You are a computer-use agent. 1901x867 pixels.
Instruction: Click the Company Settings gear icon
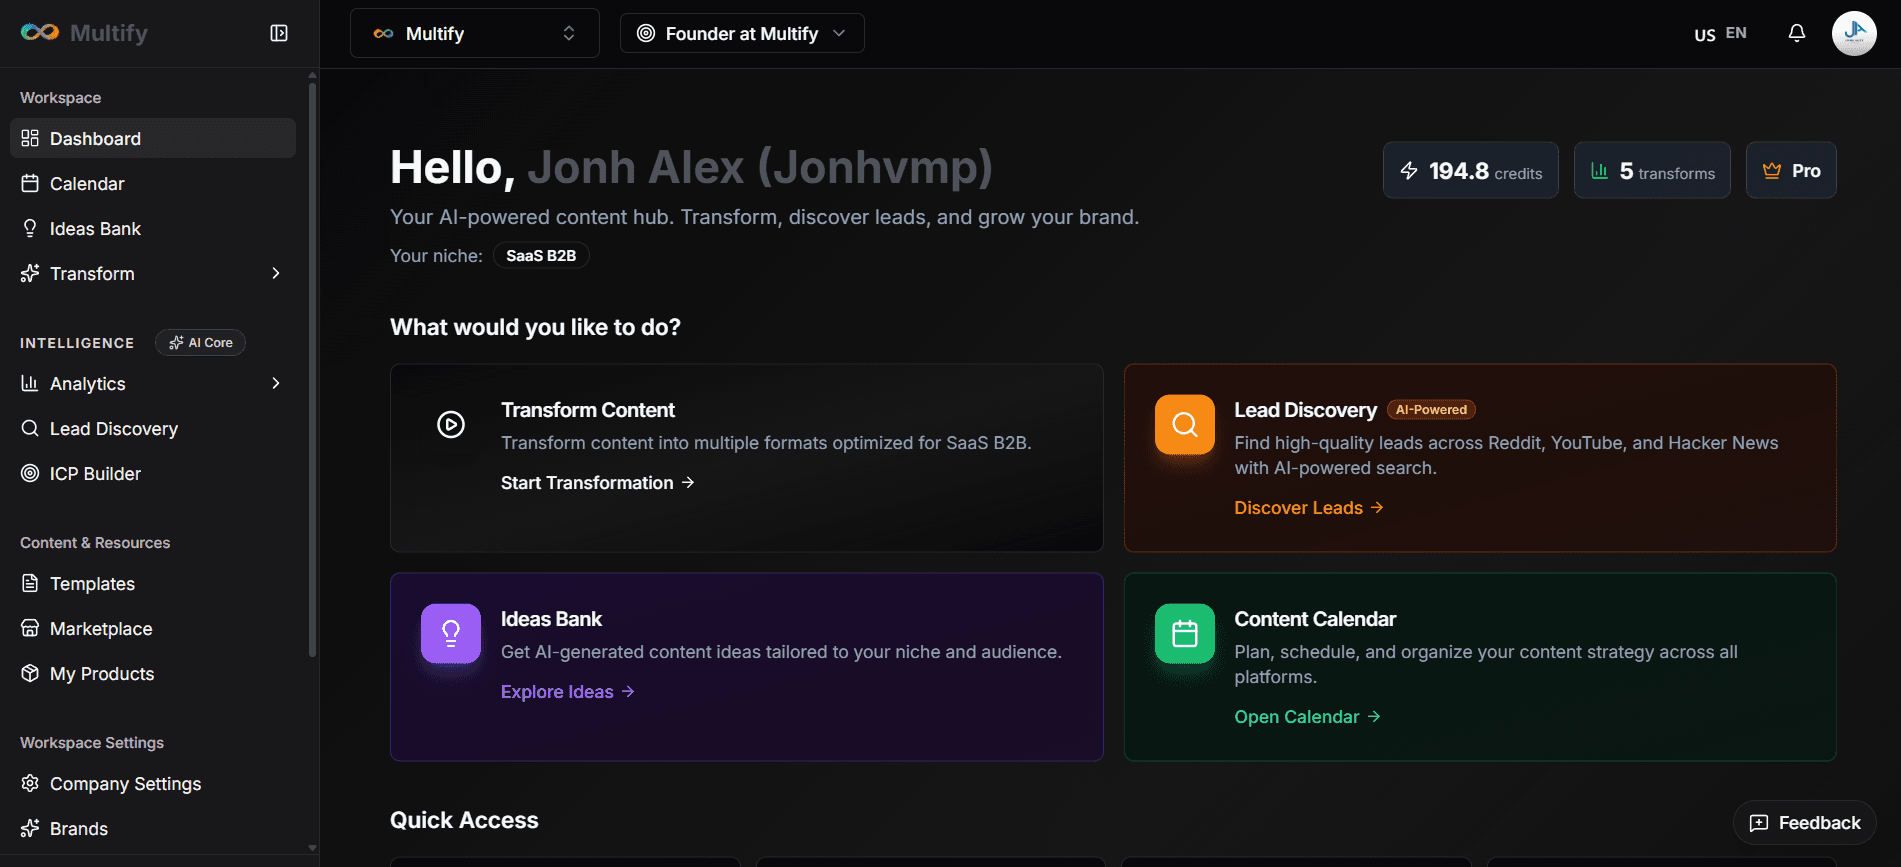[x=30, y=783]
